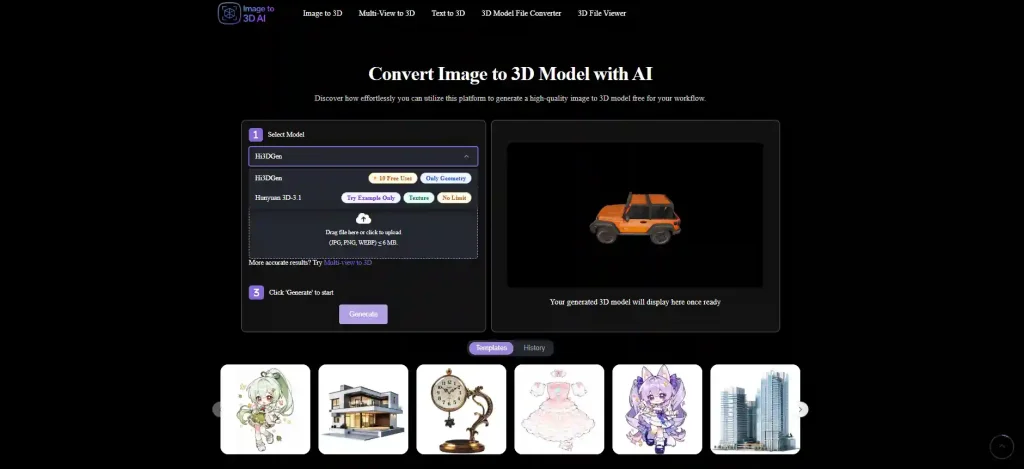The height and width of the screenshot is (469, 1024).
Task: Open 3D Model File Converter
Action: tap(521, 13)
